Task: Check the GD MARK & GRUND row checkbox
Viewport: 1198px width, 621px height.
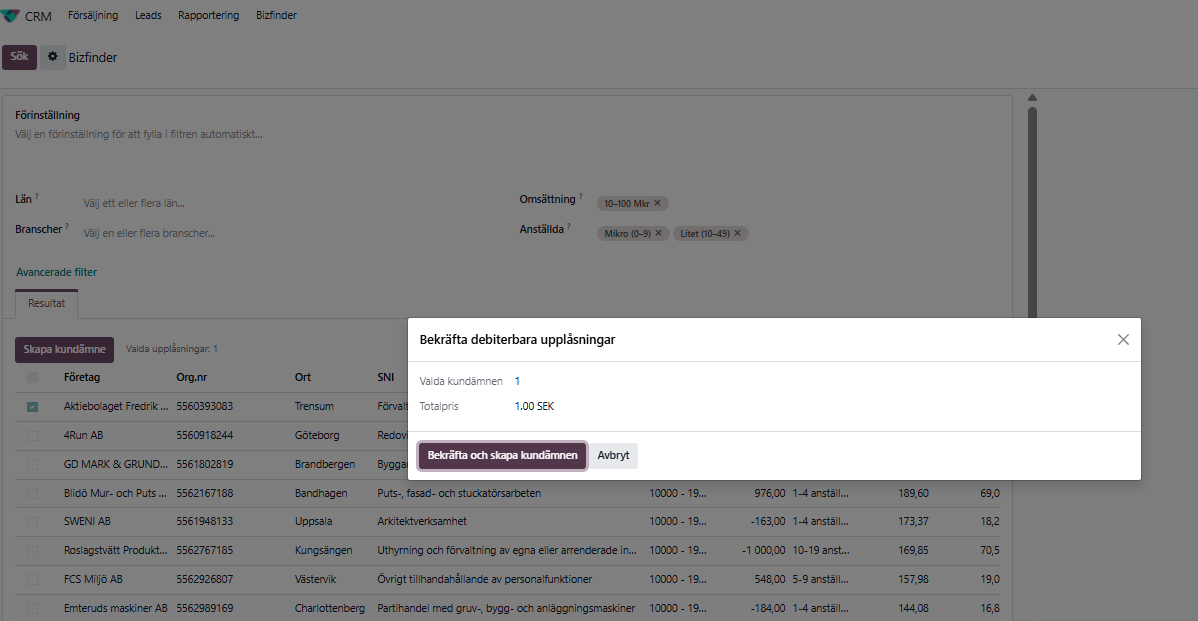Action: pyautogui.click(x=32, y=464)
